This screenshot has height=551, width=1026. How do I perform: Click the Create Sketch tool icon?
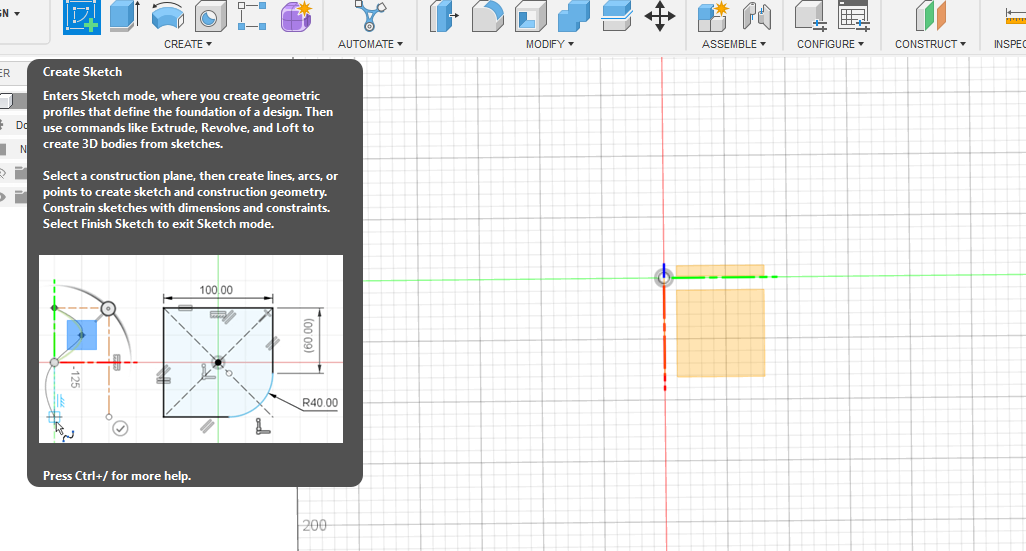click(82, 17)
